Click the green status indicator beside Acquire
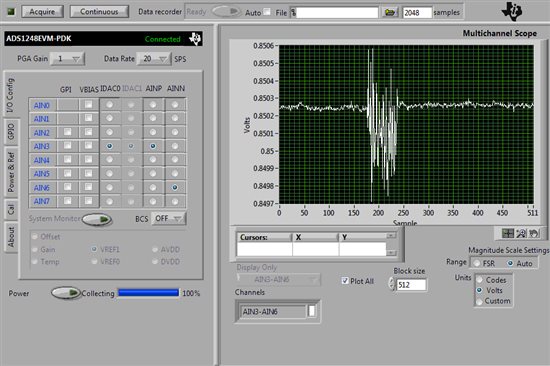The height and width of the screenshot is (366, 550). [x=11, y=12]
